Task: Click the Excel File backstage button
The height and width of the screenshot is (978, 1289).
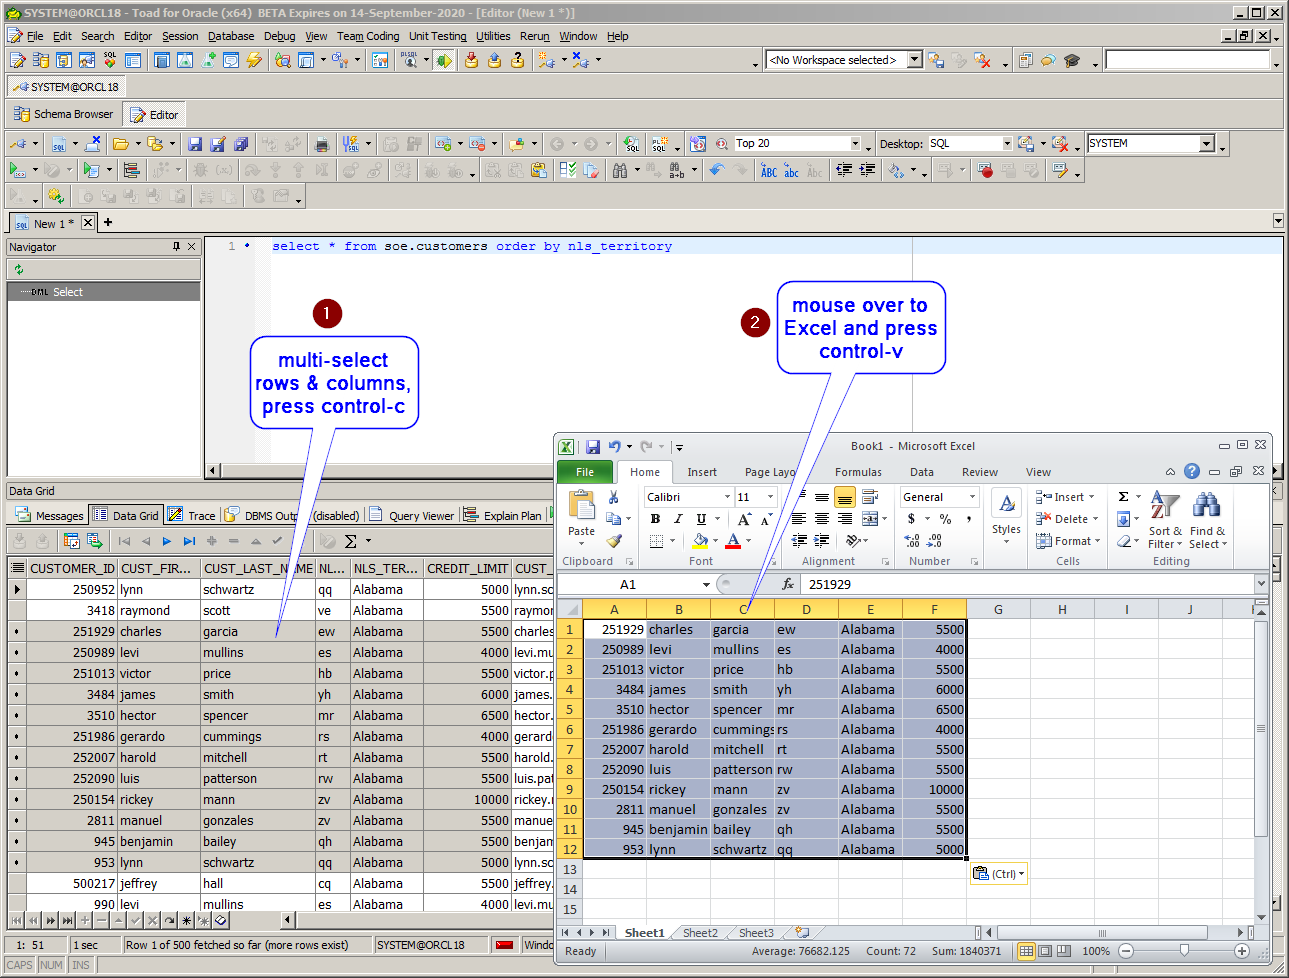Action: click(x=585, y=472)
